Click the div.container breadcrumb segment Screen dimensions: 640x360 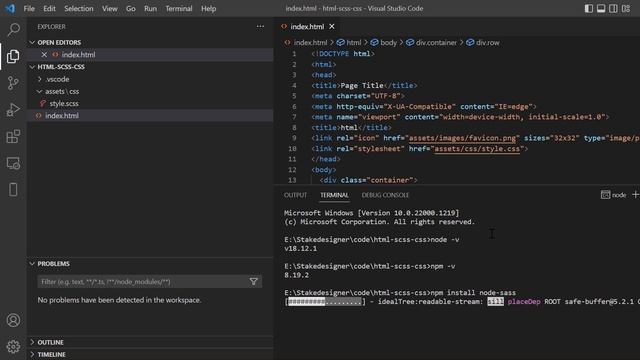(436, 42)
